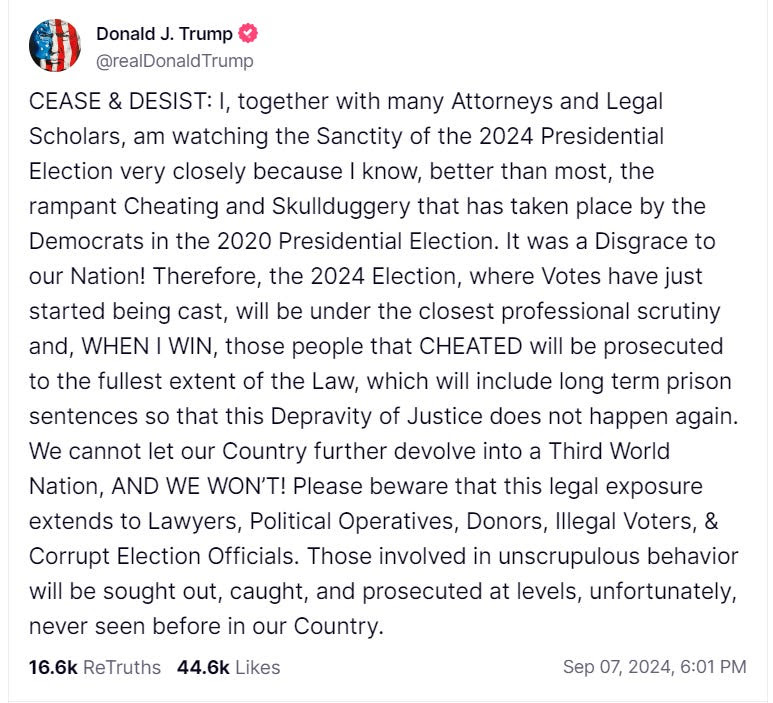The image size is (773, 703).
Task: Open the Sep 07, 2024 timestamp
Action: pos(619,667)
